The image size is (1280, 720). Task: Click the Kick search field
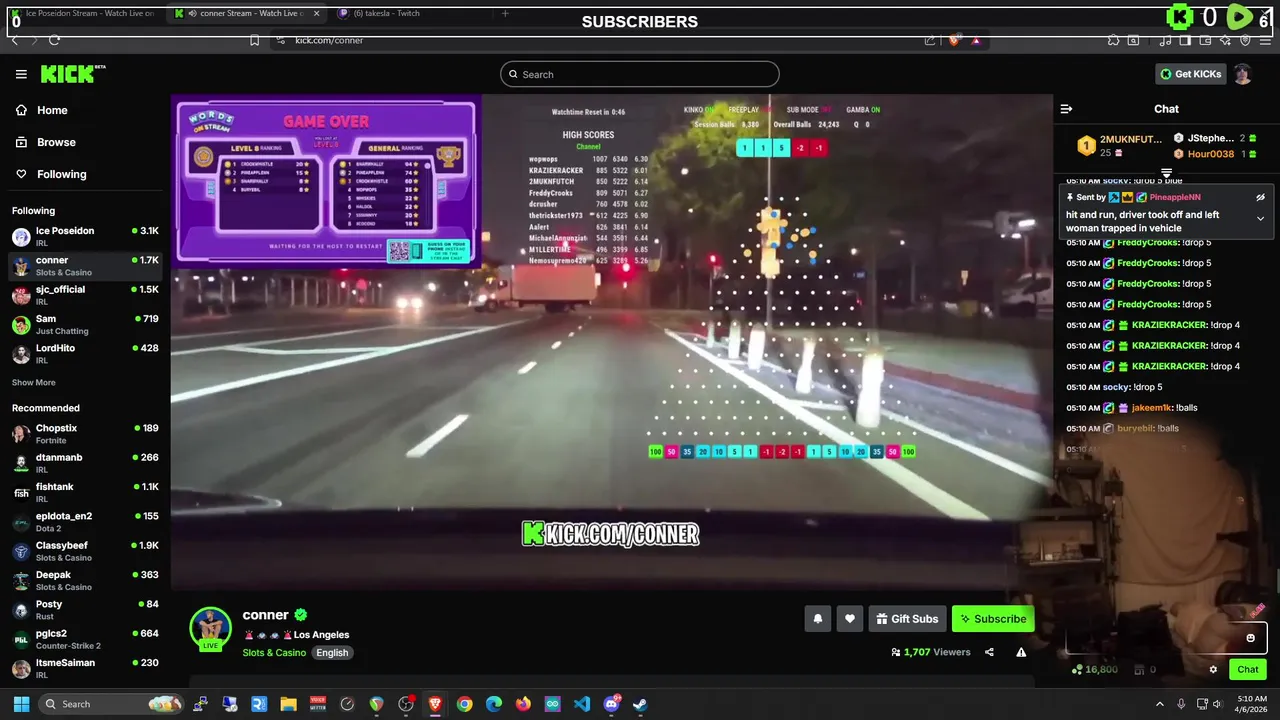640,74
